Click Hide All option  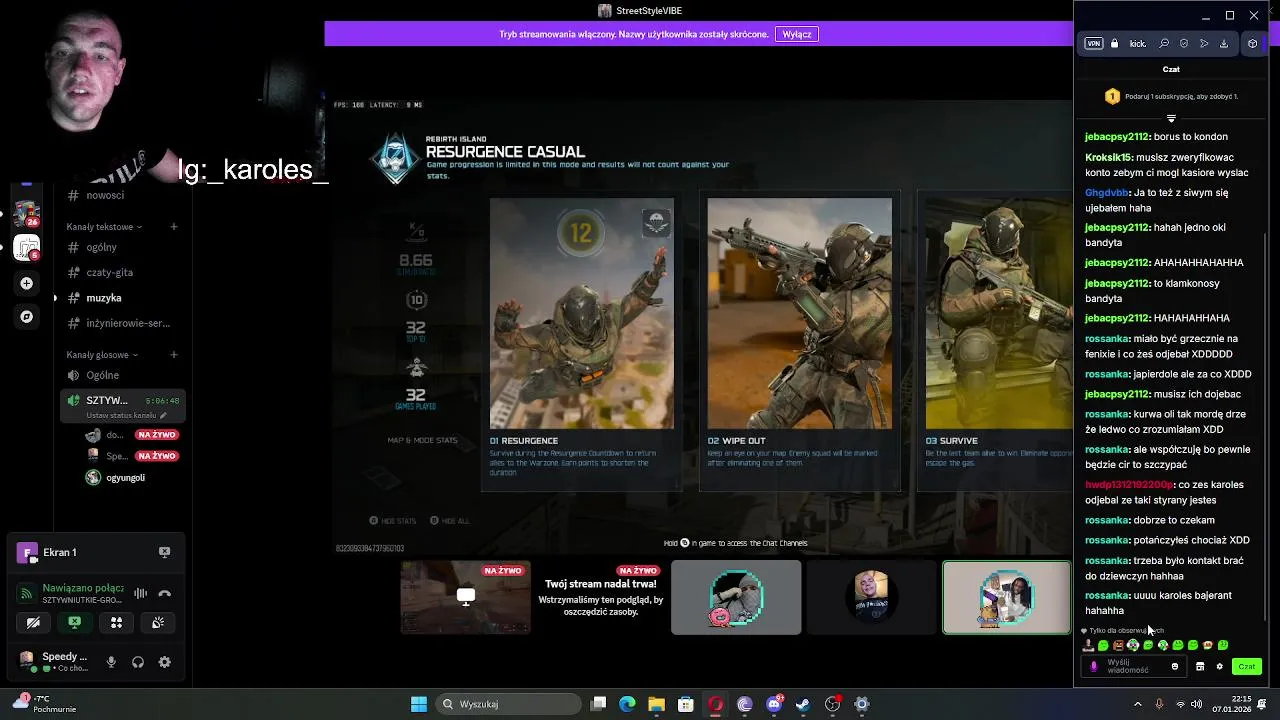[x=449, y=521]
